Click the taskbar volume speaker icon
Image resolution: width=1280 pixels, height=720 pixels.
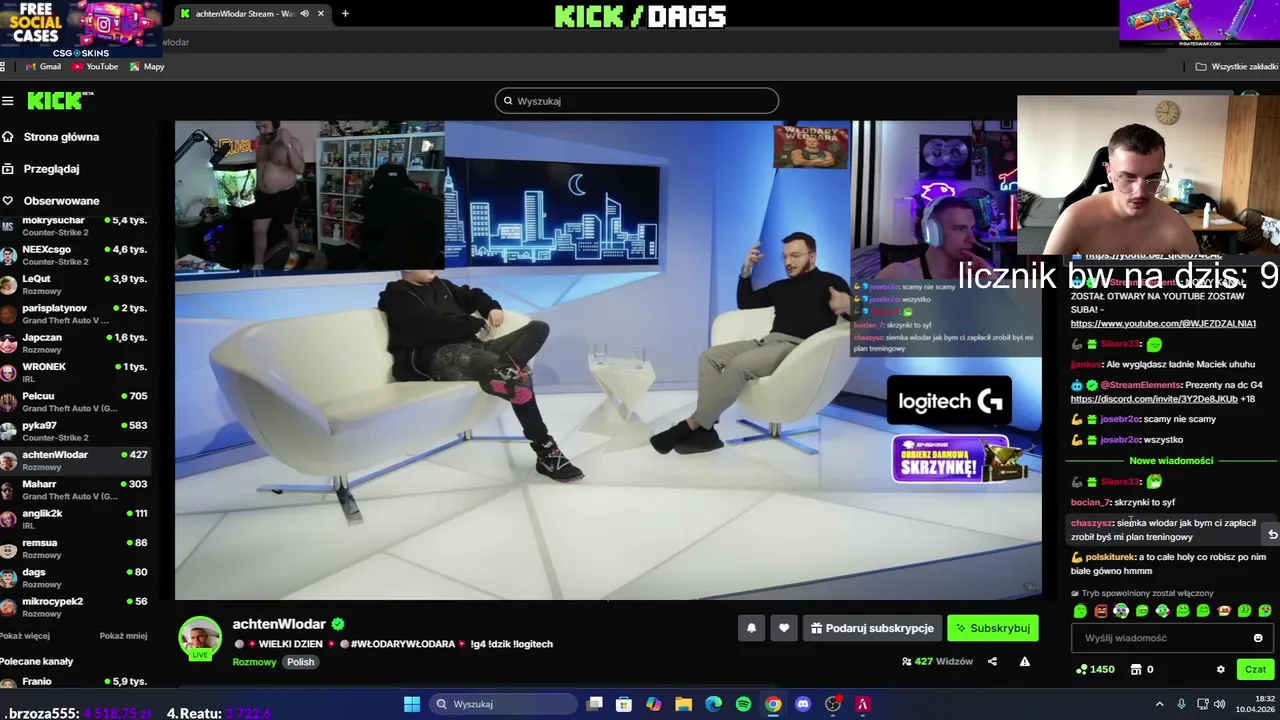click(x=1219, y=704)
